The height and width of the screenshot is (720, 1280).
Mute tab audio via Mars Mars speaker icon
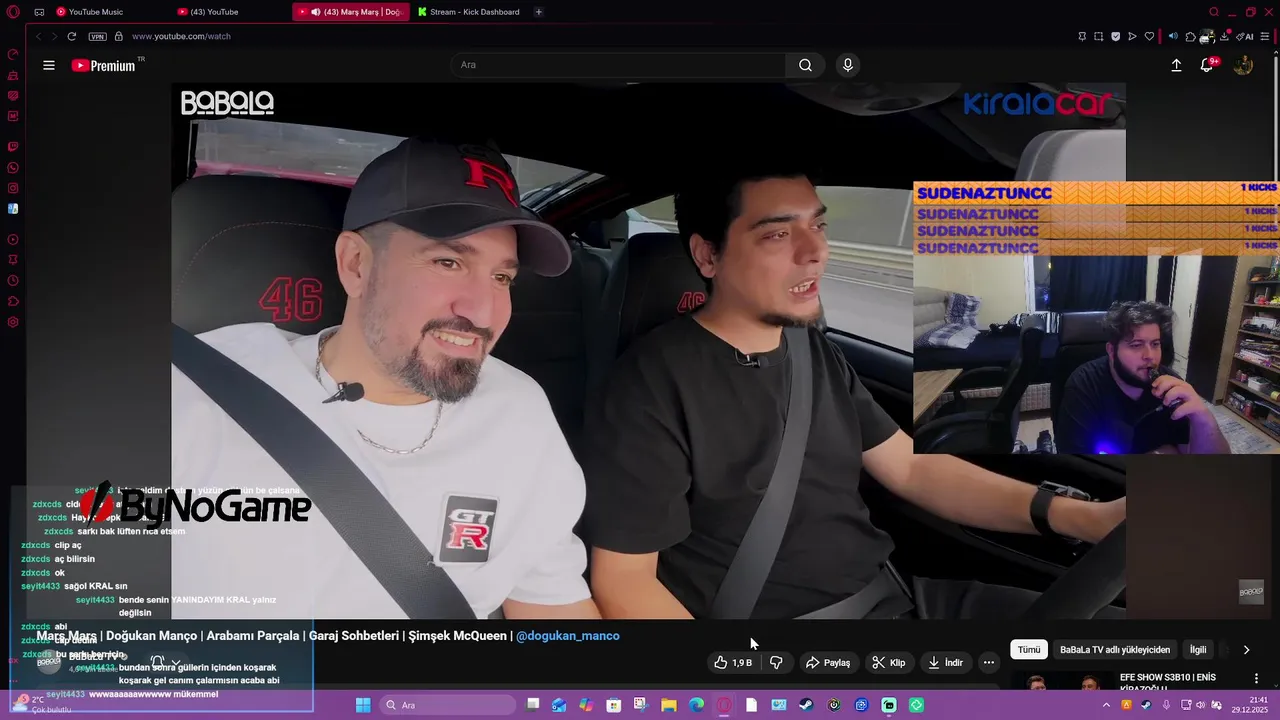point(315,12)
